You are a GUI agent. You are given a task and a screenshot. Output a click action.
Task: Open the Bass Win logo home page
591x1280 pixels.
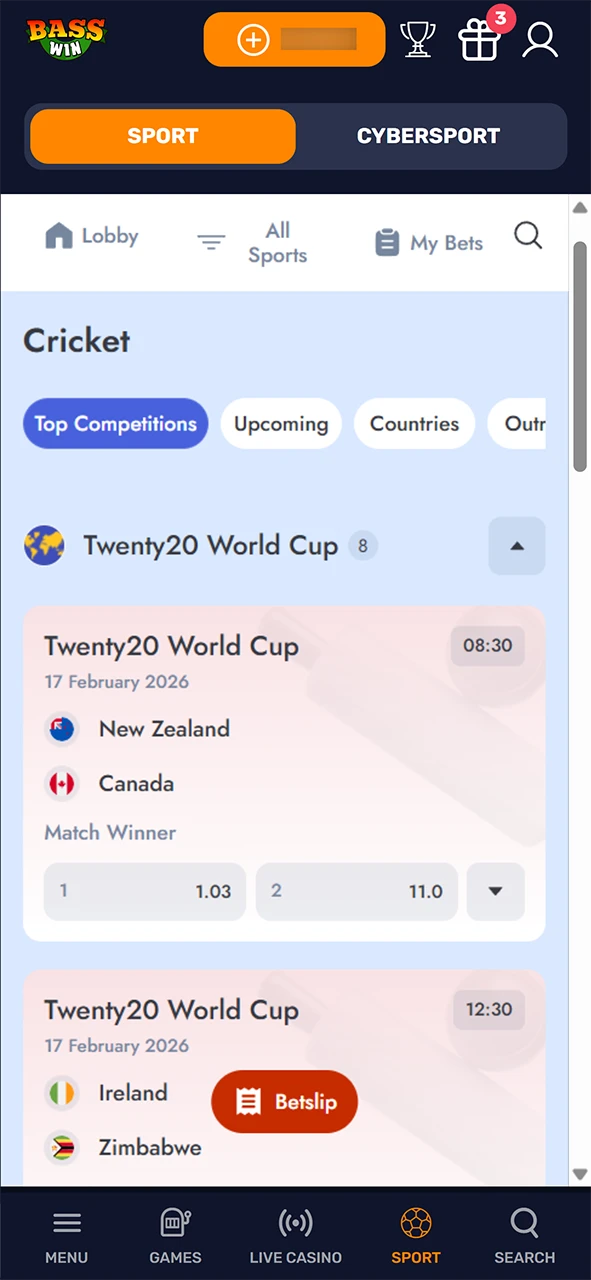[66, 38]
